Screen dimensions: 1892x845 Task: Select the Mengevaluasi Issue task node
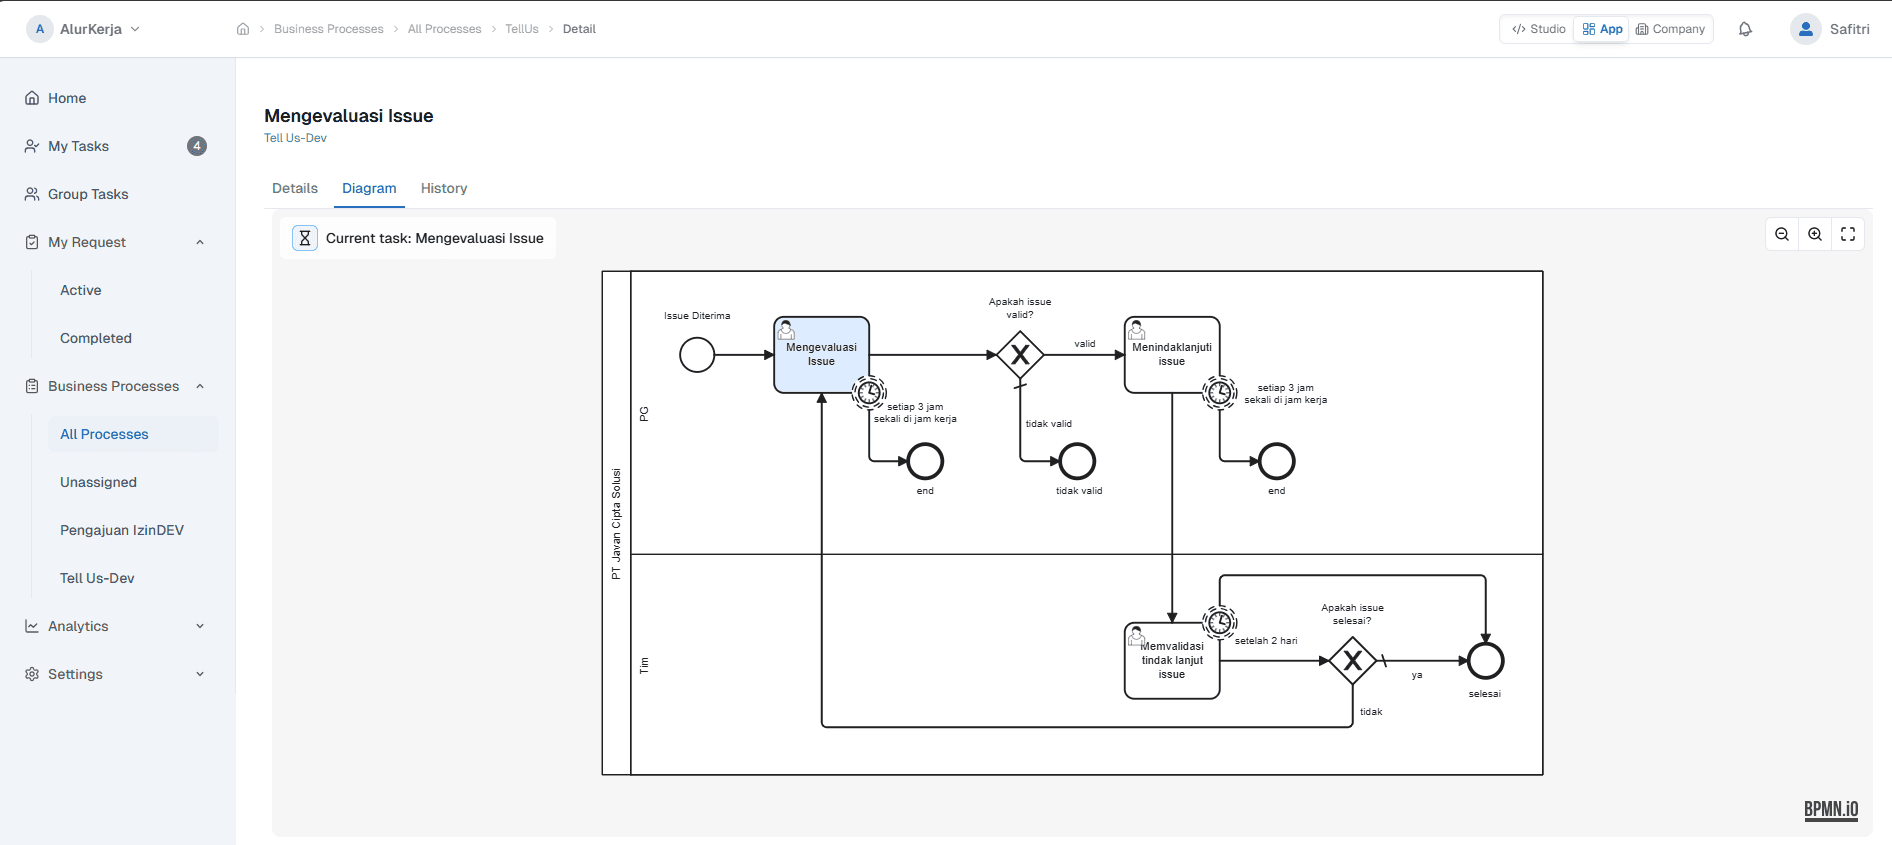point(821,355)
